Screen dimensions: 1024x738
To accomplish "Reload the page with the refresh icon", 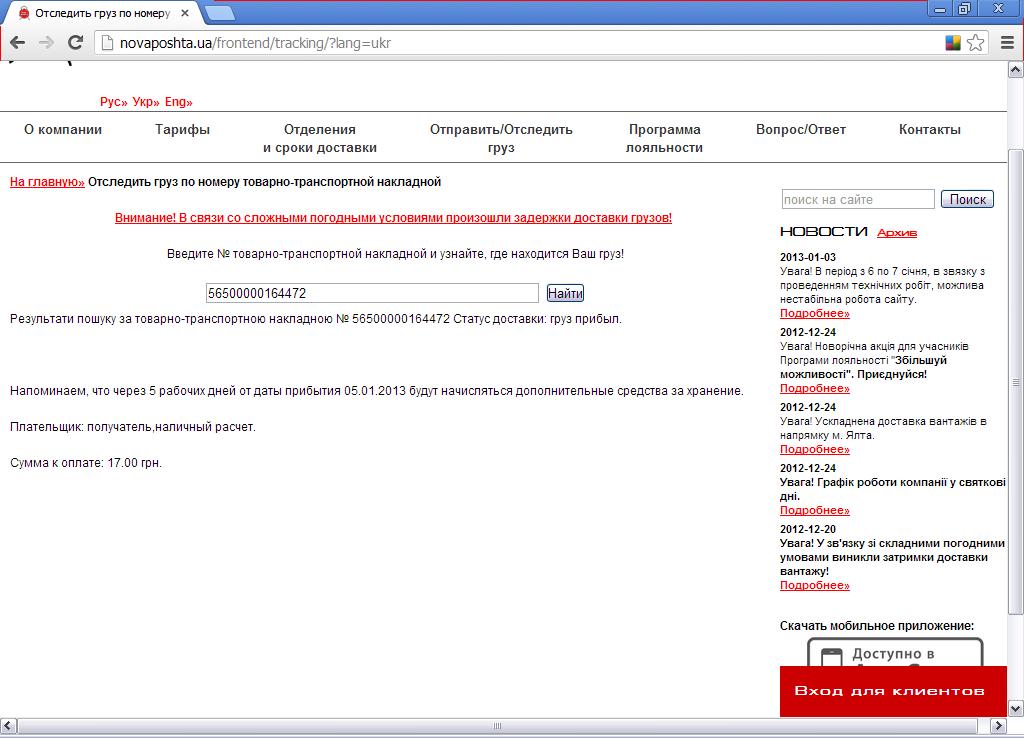I will pyautogui.click(x=75, y=43).
